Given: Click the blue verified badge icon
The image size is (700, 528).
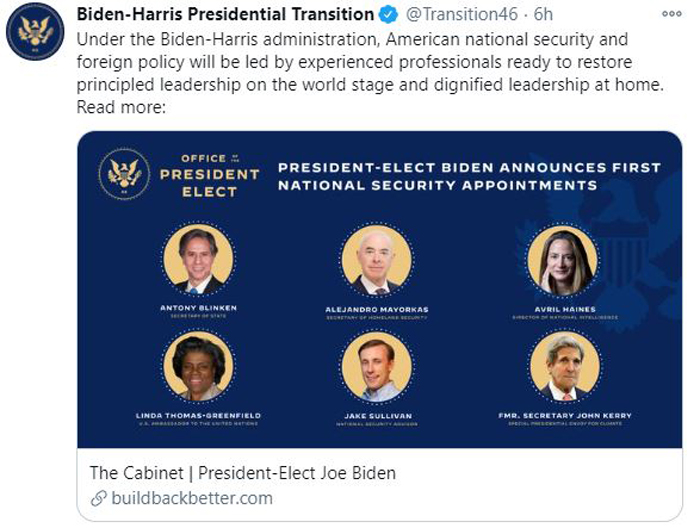Looking at the screenshot, I should click(388, 14).
